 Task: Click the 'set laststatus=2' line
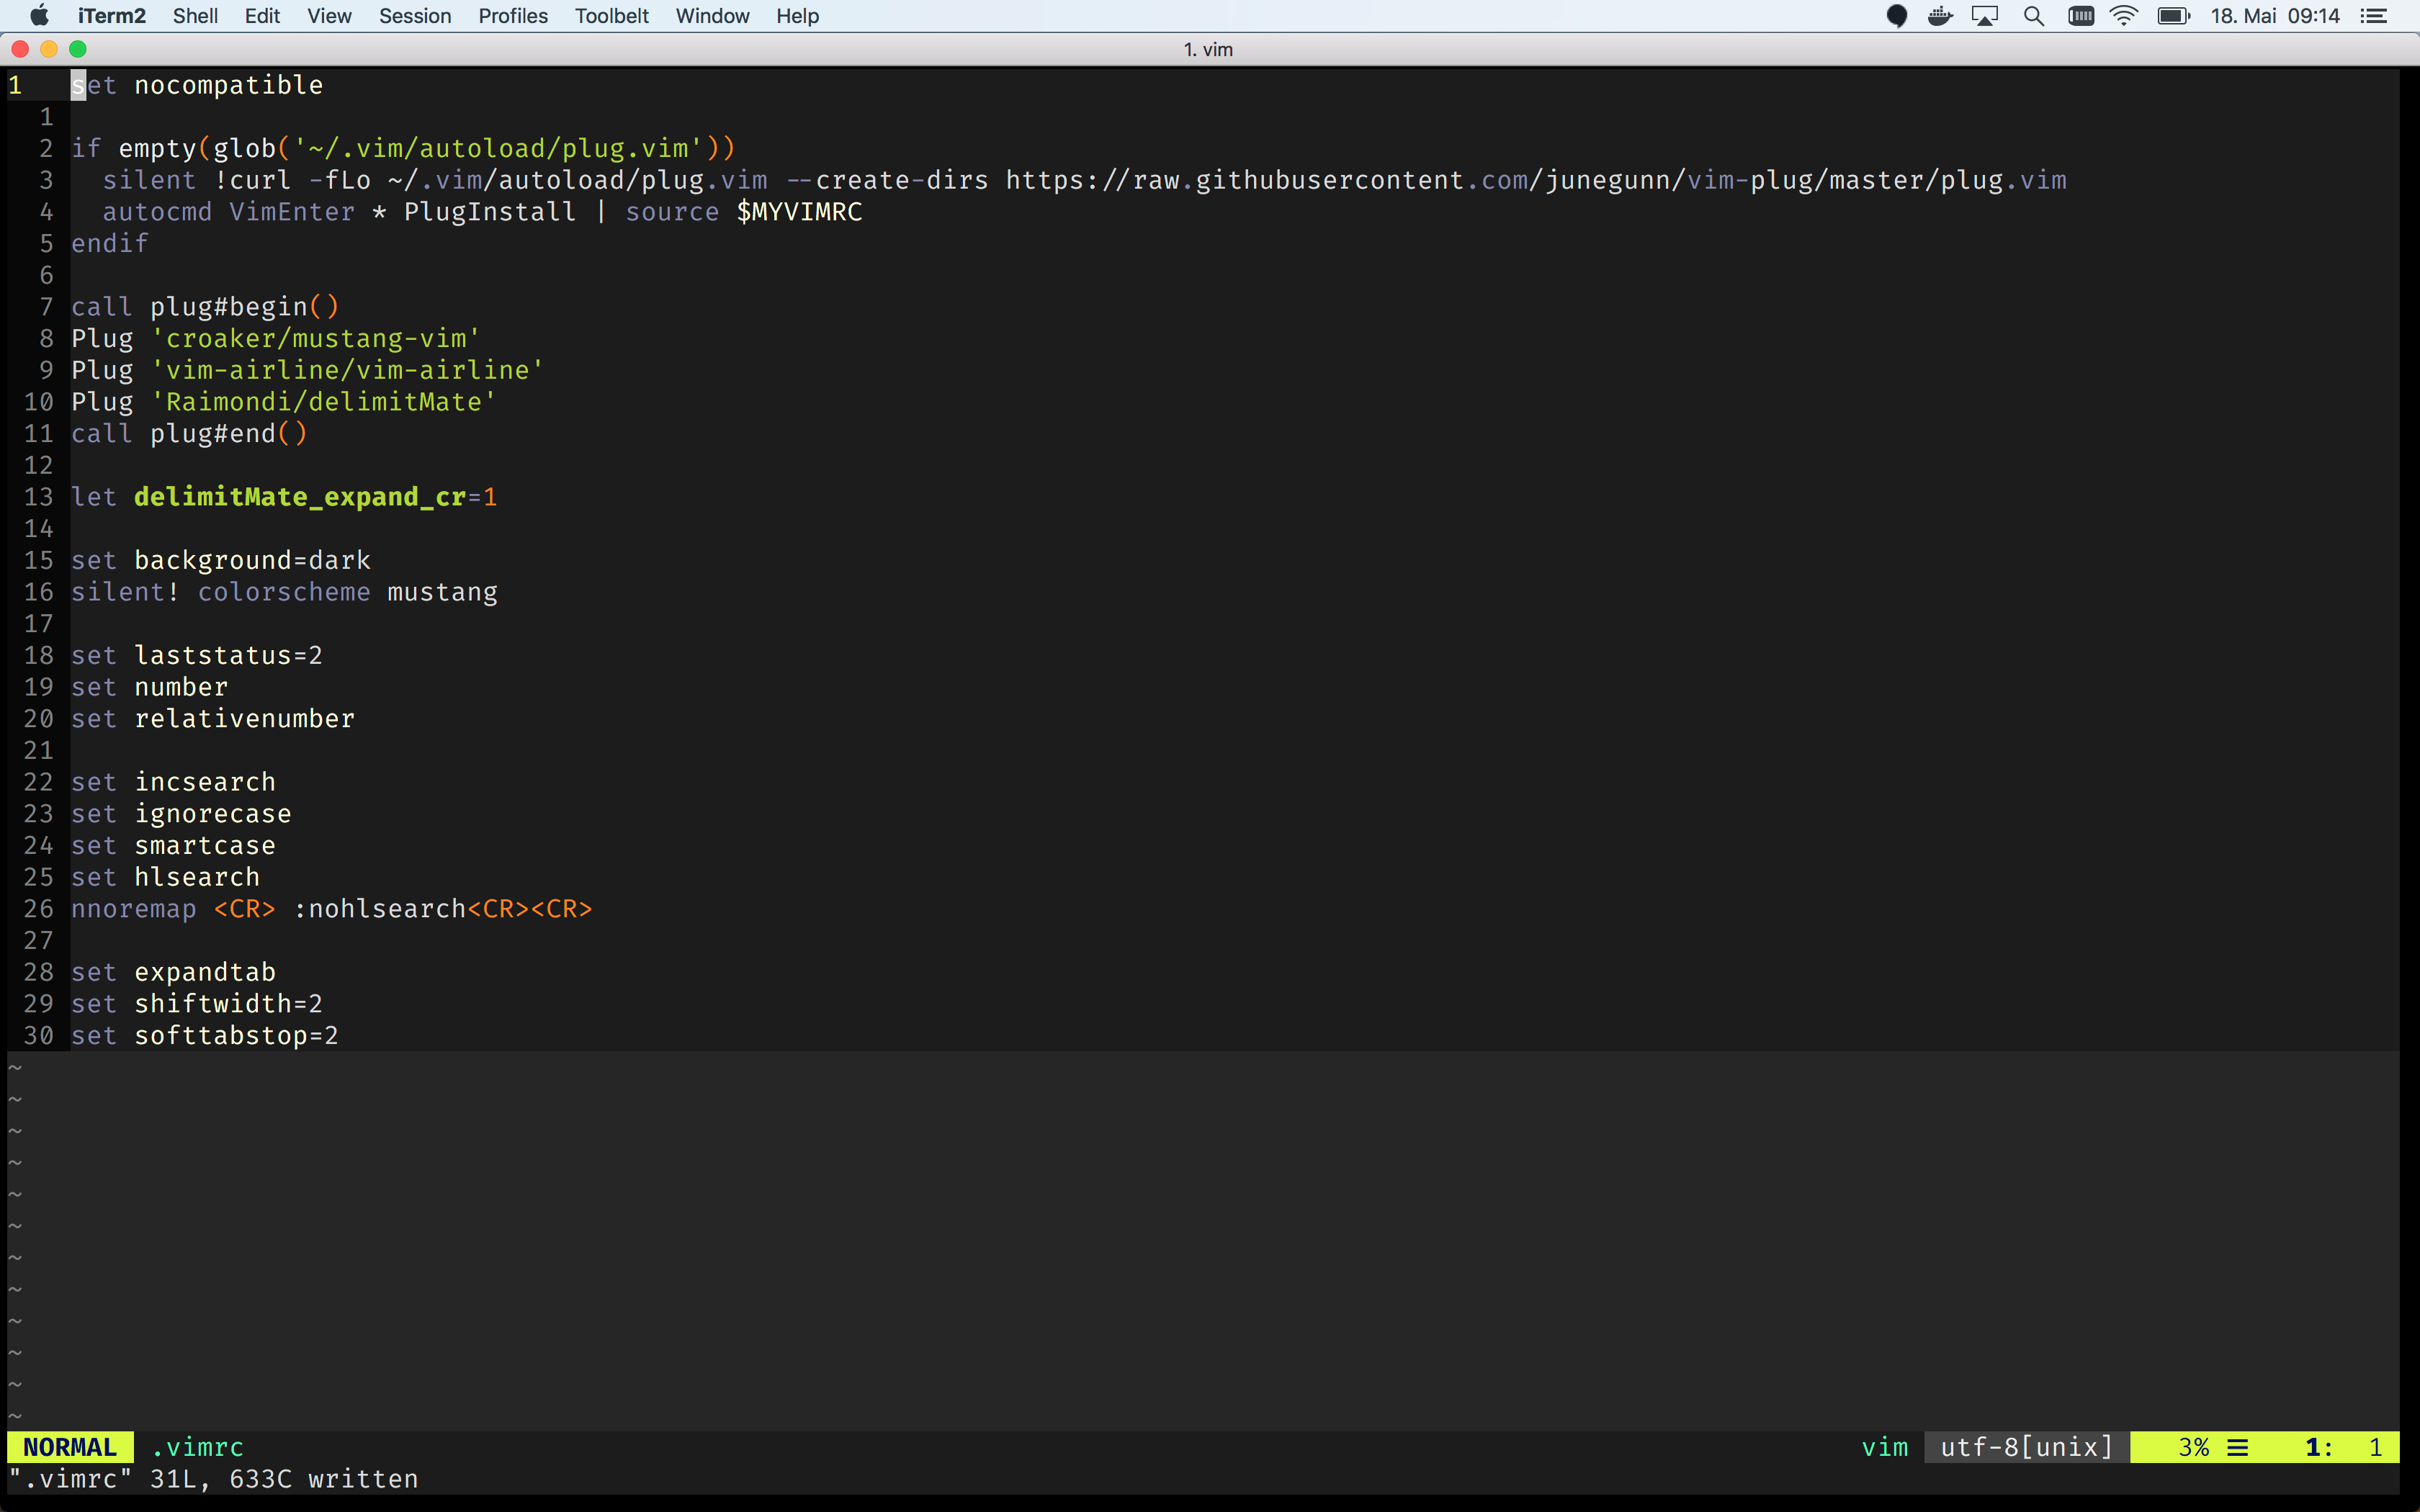tap(197, 655)
